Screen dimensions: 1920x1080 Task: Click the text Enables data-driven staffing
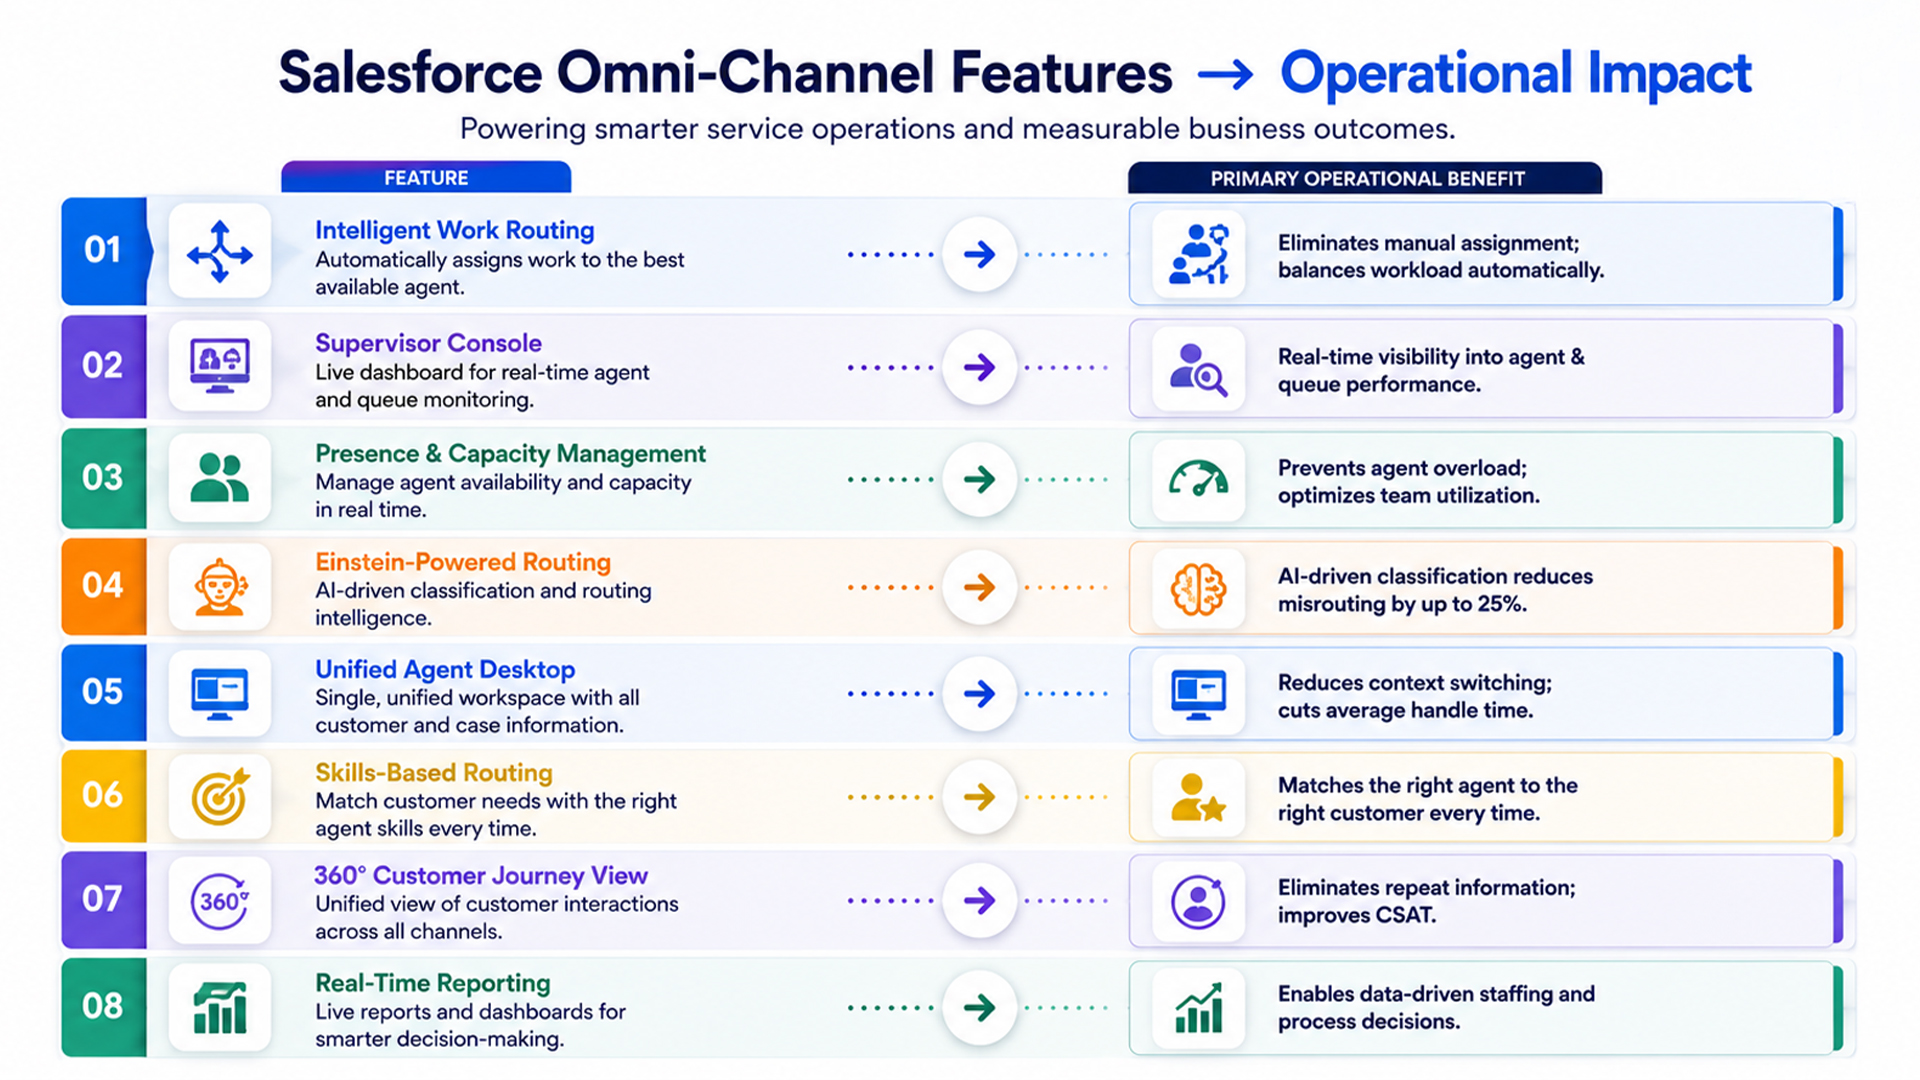pos(1436,994)
